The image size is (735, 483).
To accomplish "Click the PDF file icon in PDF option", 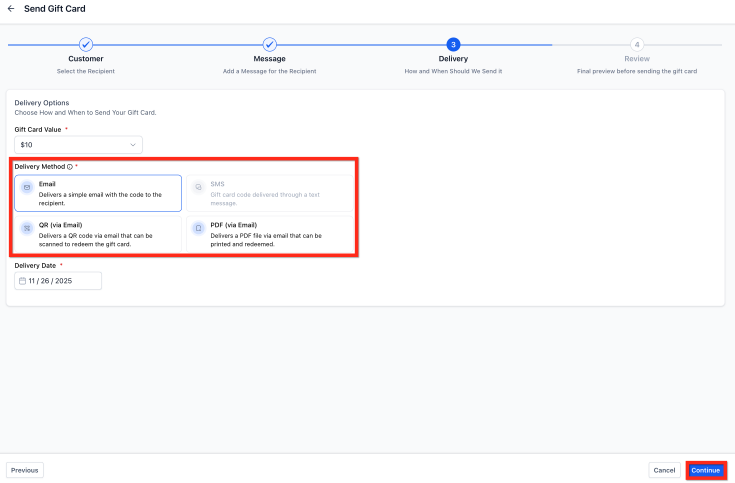I will (x=198, y=229).
